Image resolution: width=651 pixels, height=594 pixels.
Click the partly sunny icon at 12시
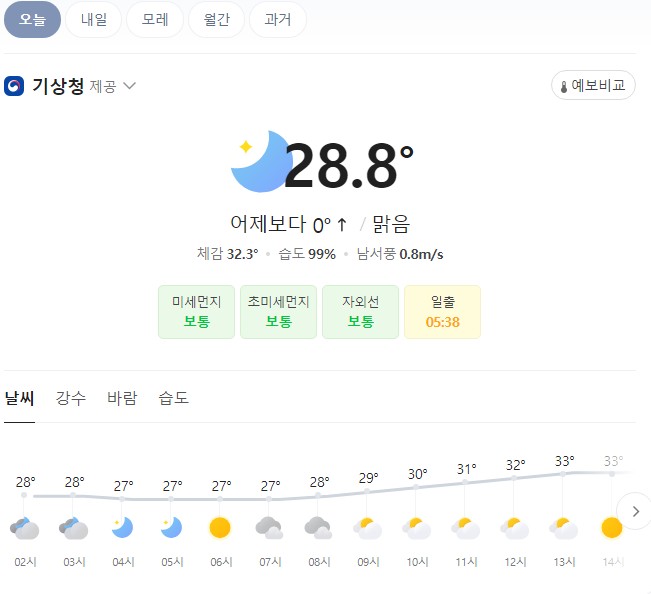tap(514, 528)
